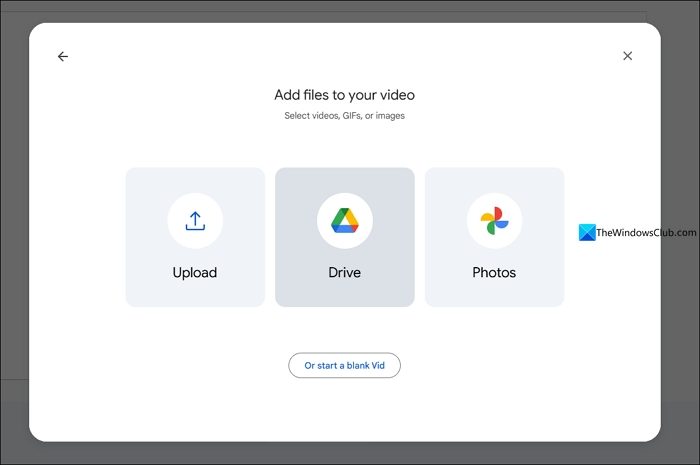This screenshot has width=700, height=465.
Task: Select the Drive label
Action: [344, 273]
